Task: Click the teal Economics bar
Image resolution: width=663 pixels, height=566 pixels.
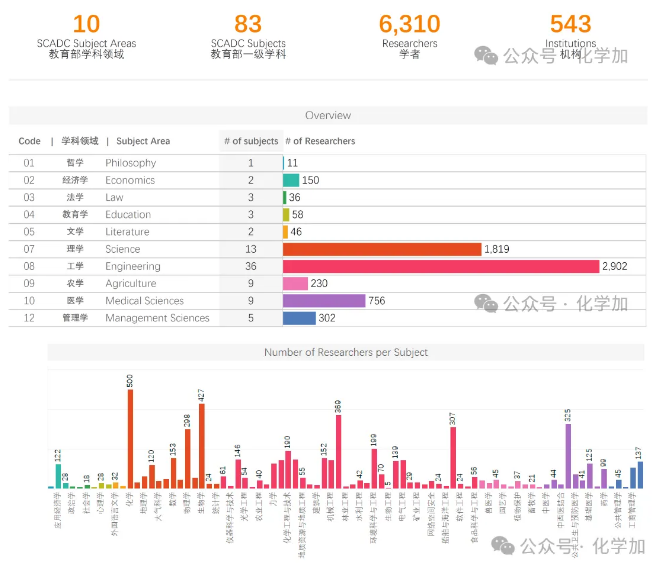Action: (x=291, y=180)
